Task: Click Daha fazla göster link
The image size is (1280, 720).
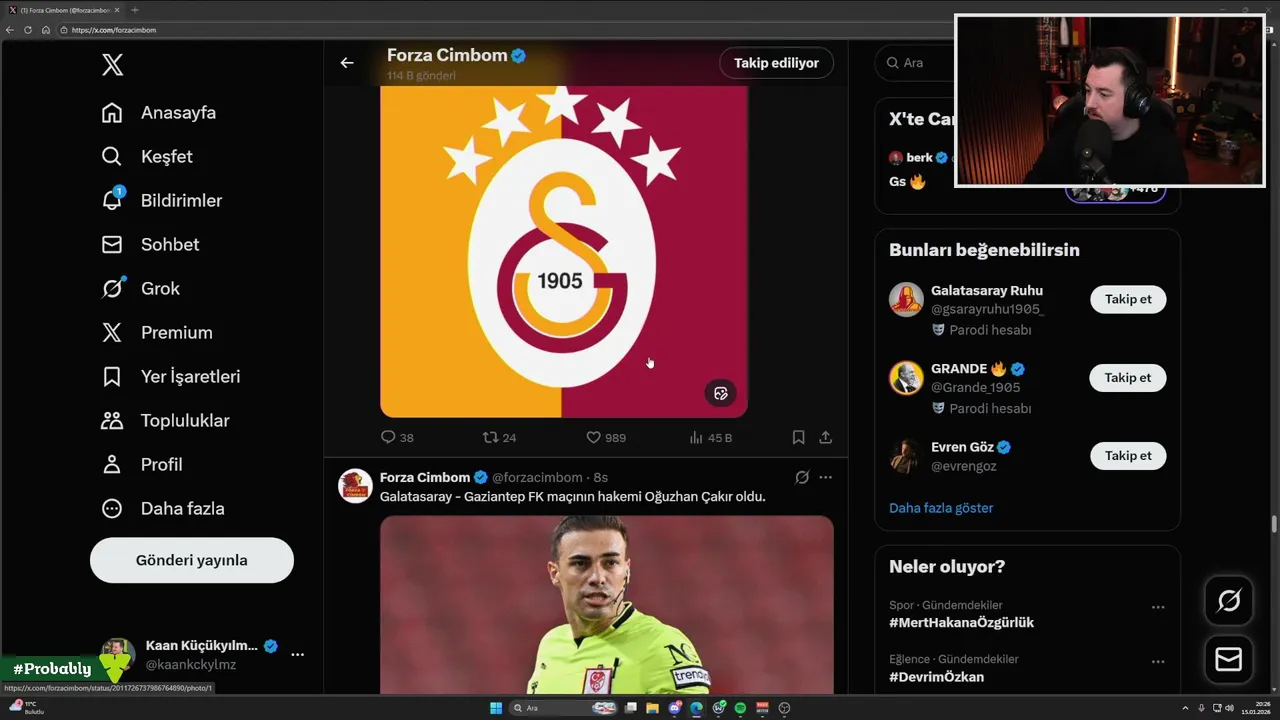Action: (941, 508)
